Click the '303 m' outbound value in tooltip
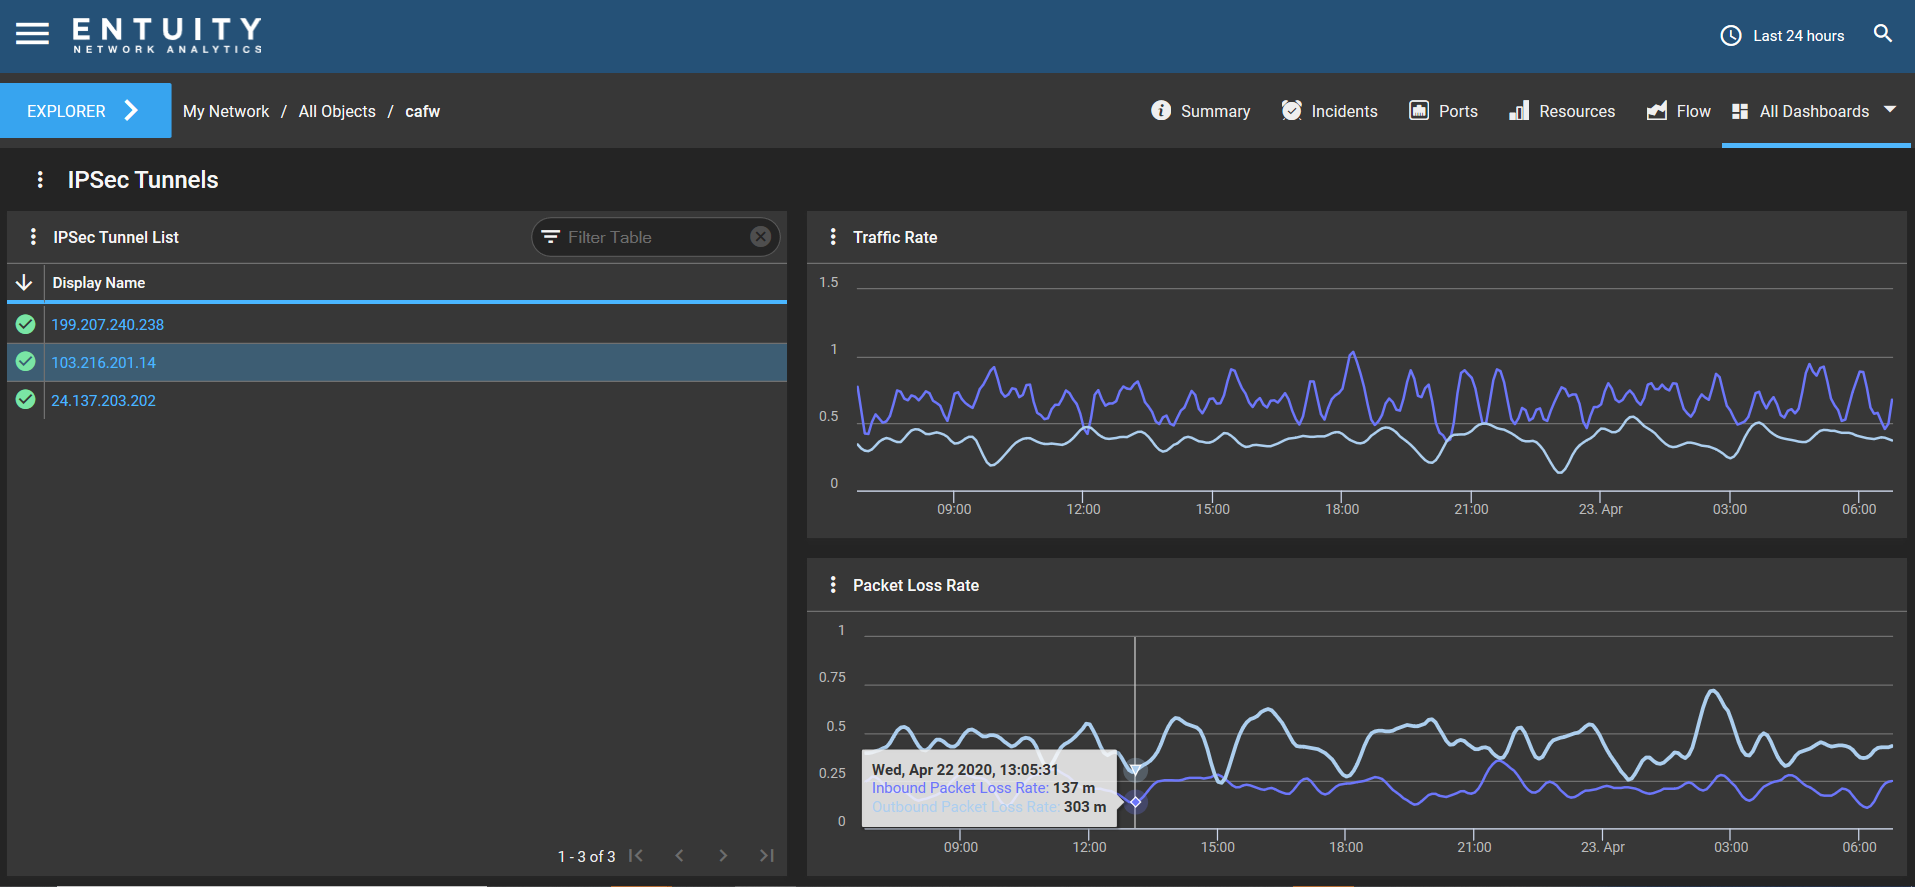The width and height of the screenshot is (1915, 887). [1085, 806]
